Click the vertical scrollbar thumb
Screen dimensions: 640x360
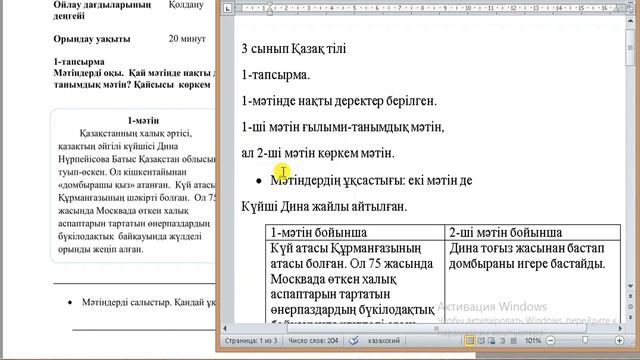pyautogui.click(x=631, y=46)
